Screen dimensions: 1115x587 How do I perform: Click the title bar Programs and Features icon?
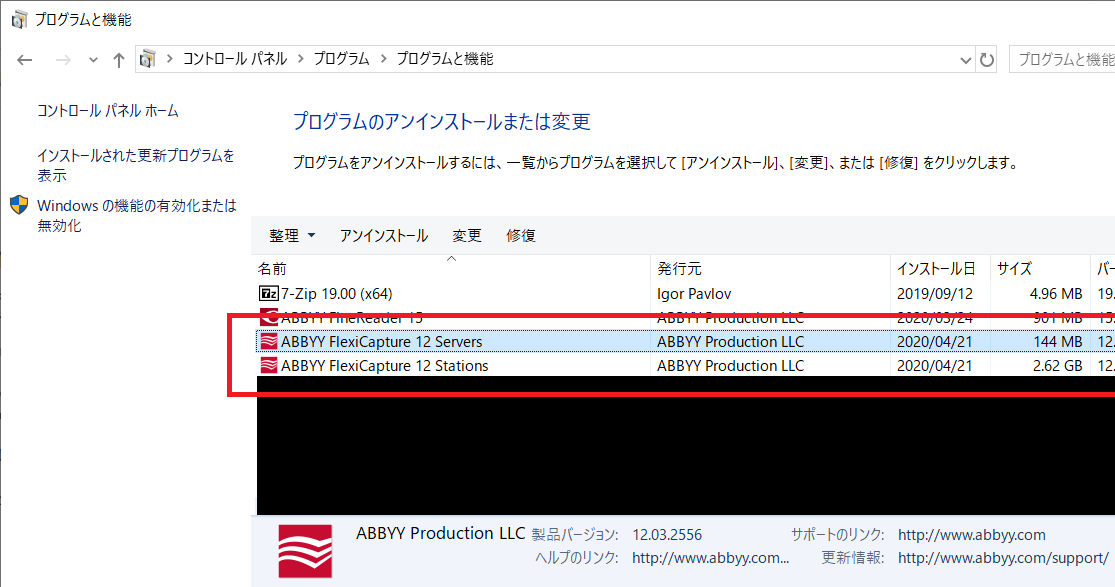(19, 20)
